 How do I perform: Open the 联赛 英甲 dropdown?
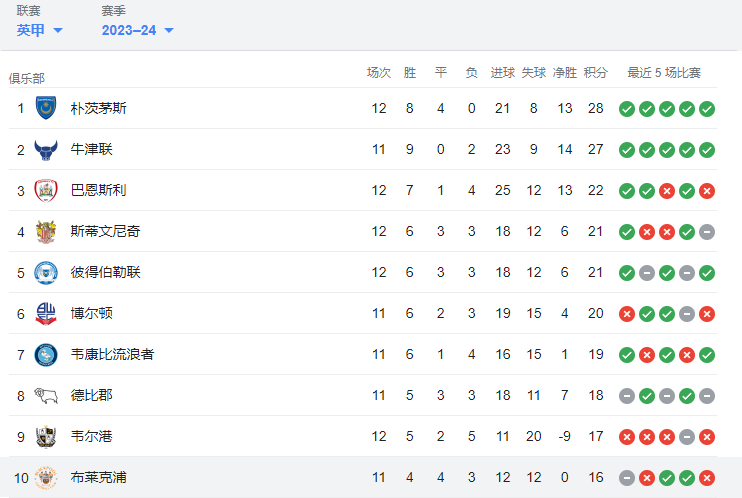39,30
